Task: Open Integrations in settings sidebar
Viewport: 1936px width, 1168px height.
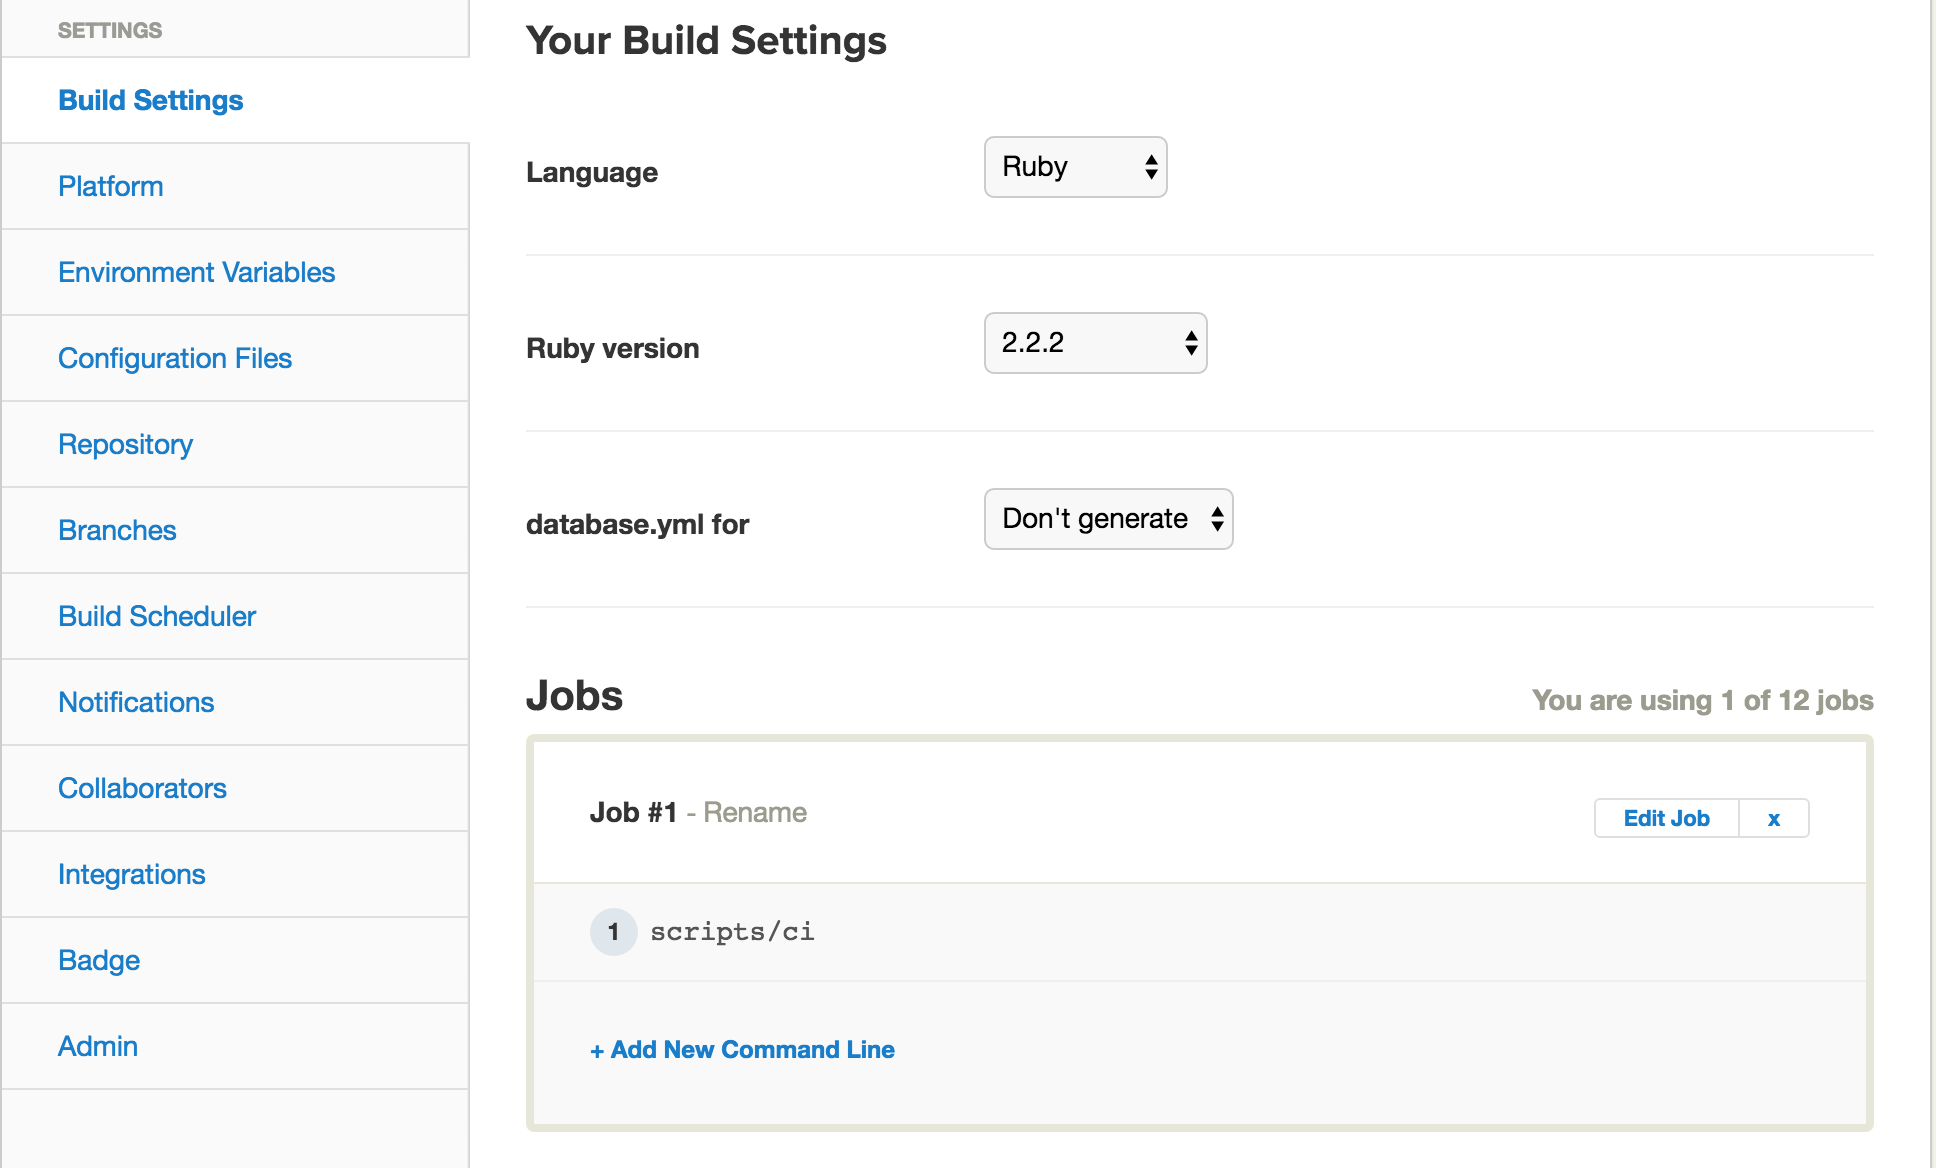Action: (131, 874)
